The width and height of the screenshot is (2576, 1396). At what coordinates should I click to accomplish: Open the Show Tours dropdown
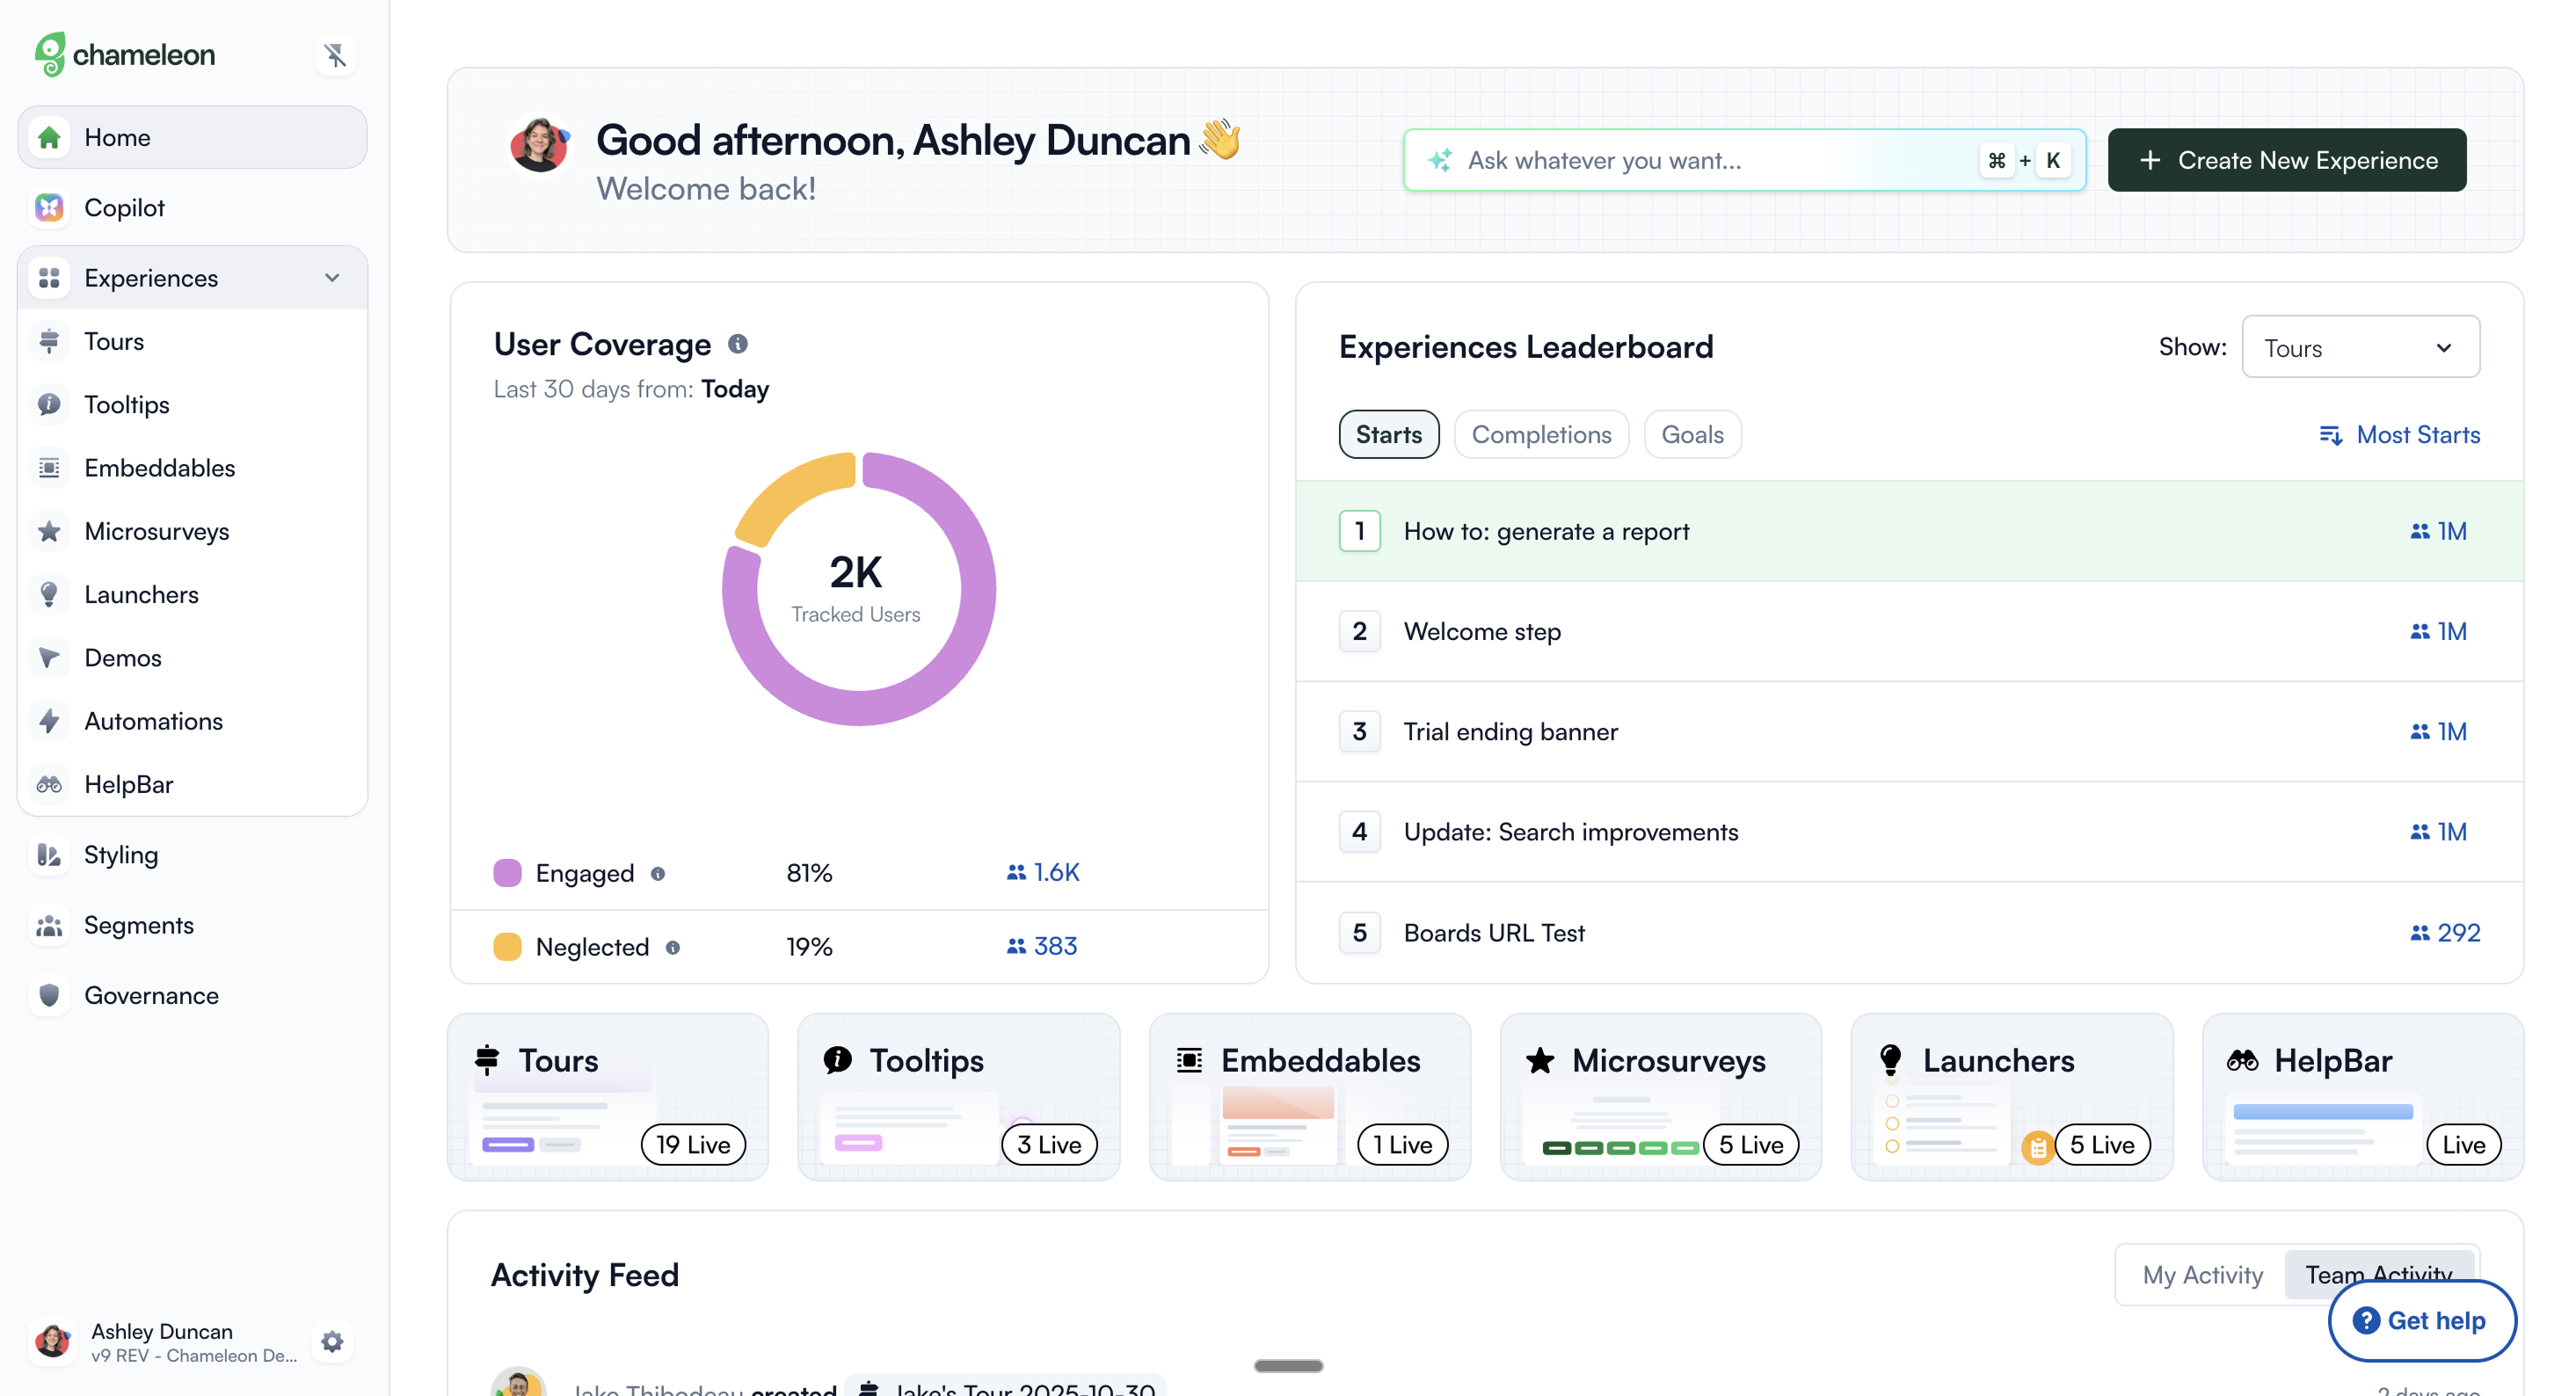click(2359, 347)
